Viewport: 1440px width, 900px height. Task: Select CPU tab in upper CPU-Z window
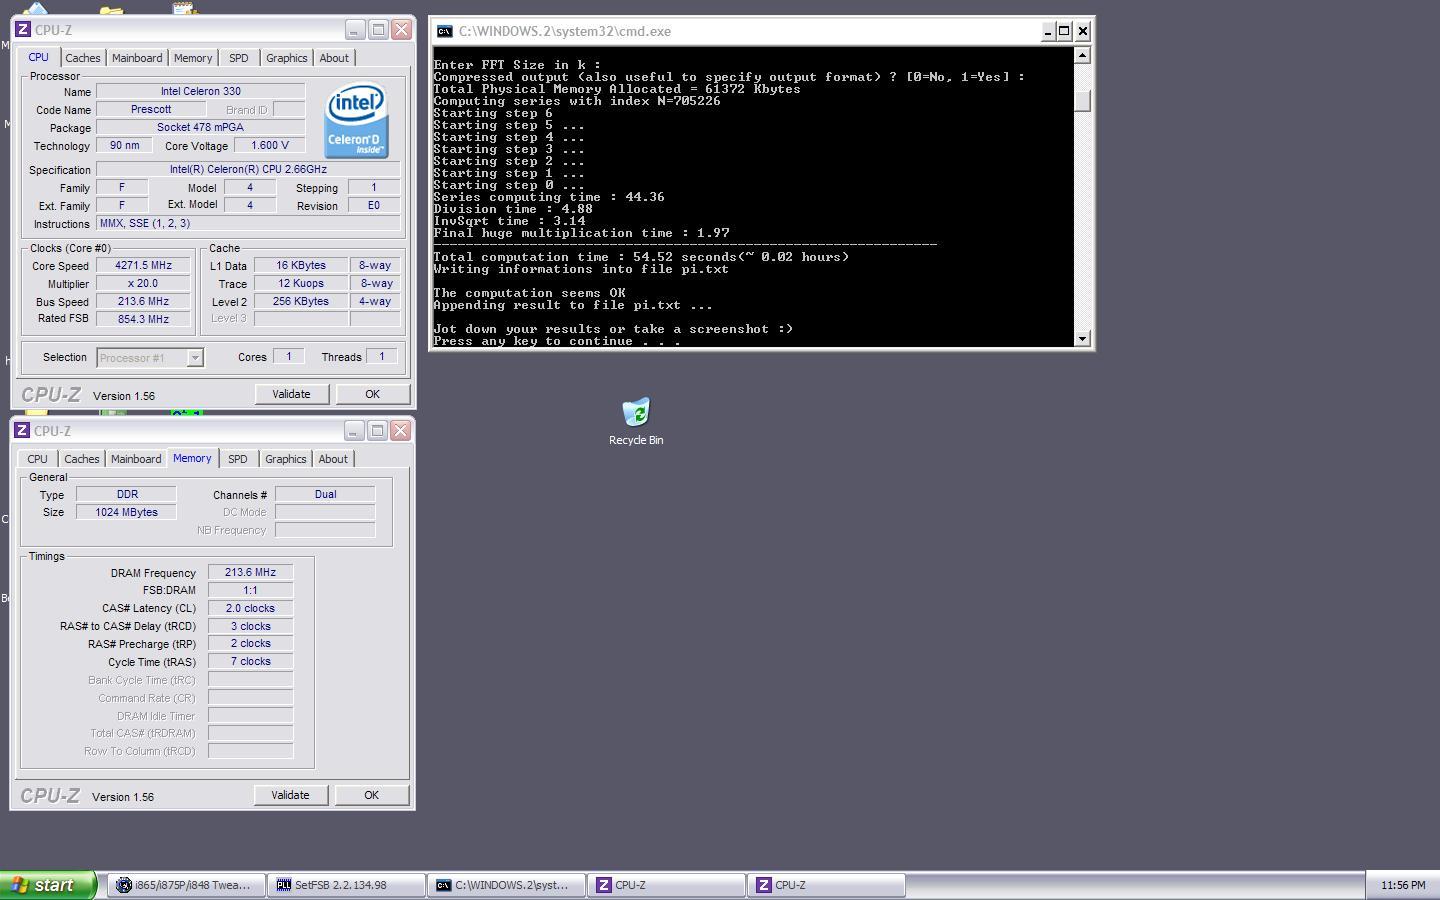coord(39,57)
